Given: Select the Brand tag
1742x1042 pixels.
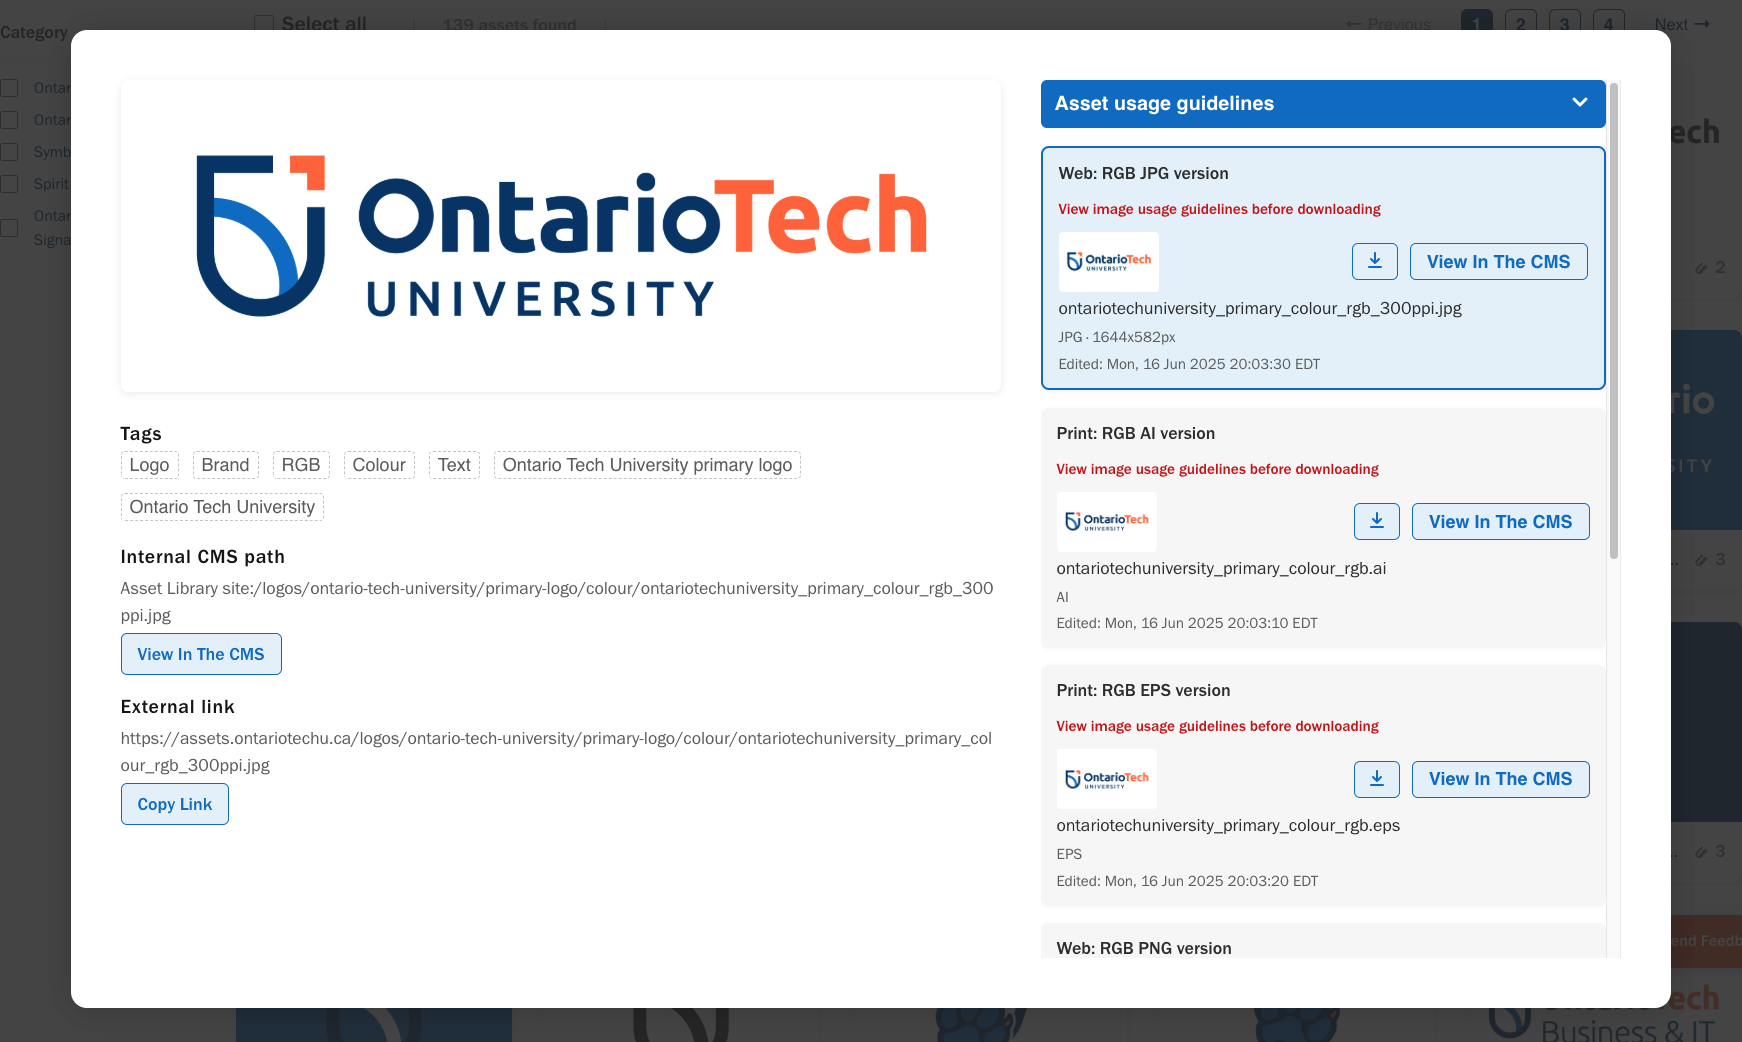Looking at the screenshot, I should coord(226,465).
